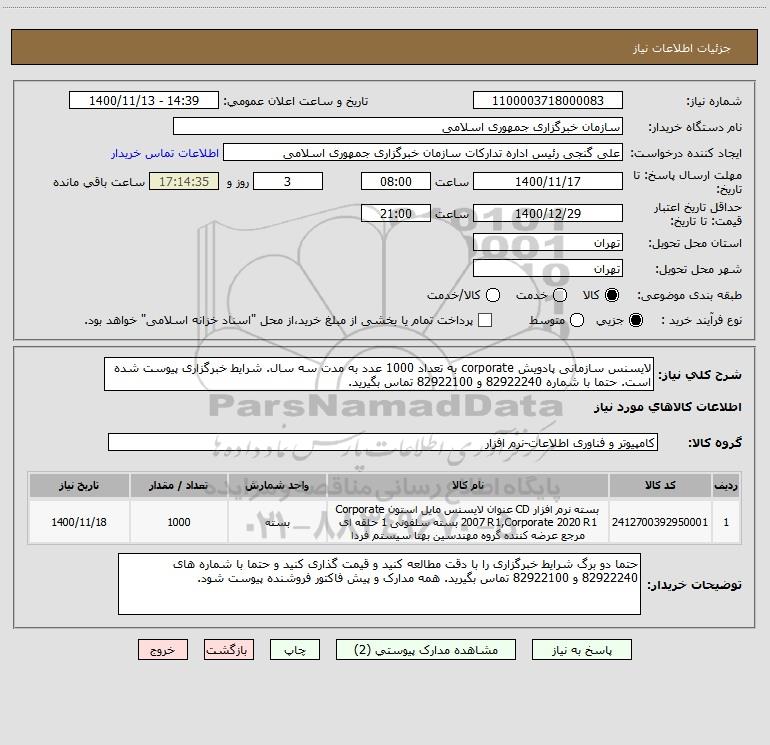Select the متوسط purchase type radio
This screenshot has width=770, height=745.
click(577, 320)
